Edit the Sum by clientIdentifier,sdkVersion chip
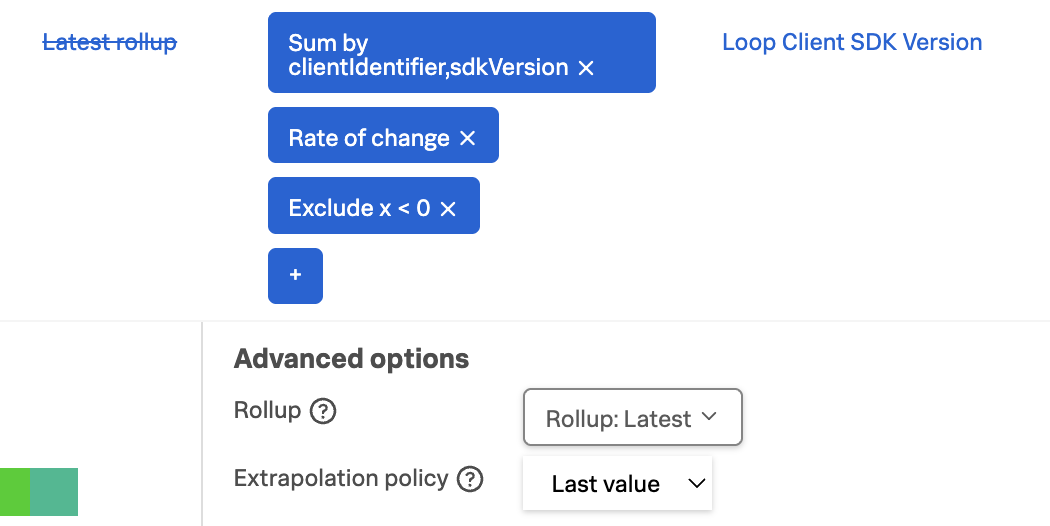Screen dimensions: 1050x526 (x=428, y=55)
